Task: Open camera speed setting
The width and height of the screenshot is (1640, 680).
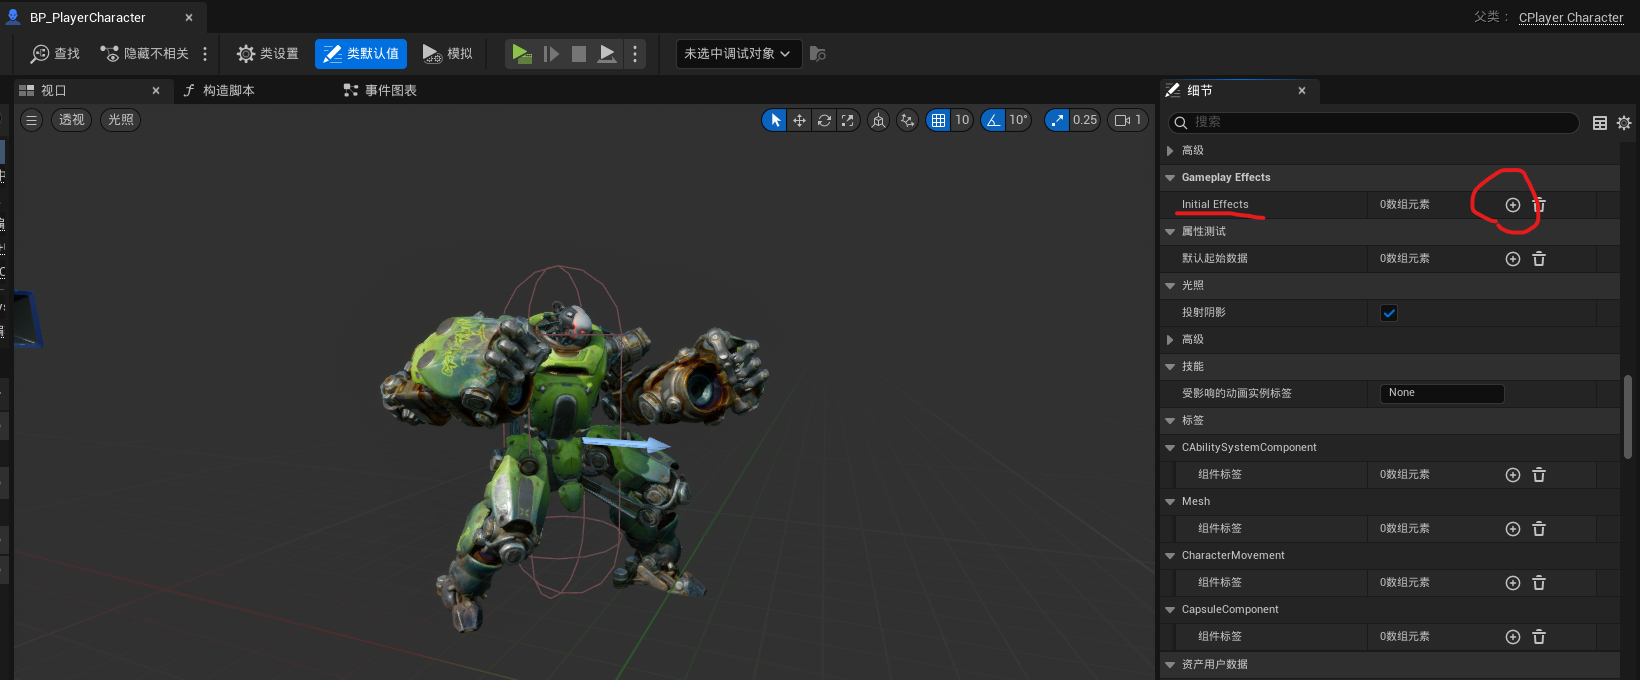Action: 1128,120
